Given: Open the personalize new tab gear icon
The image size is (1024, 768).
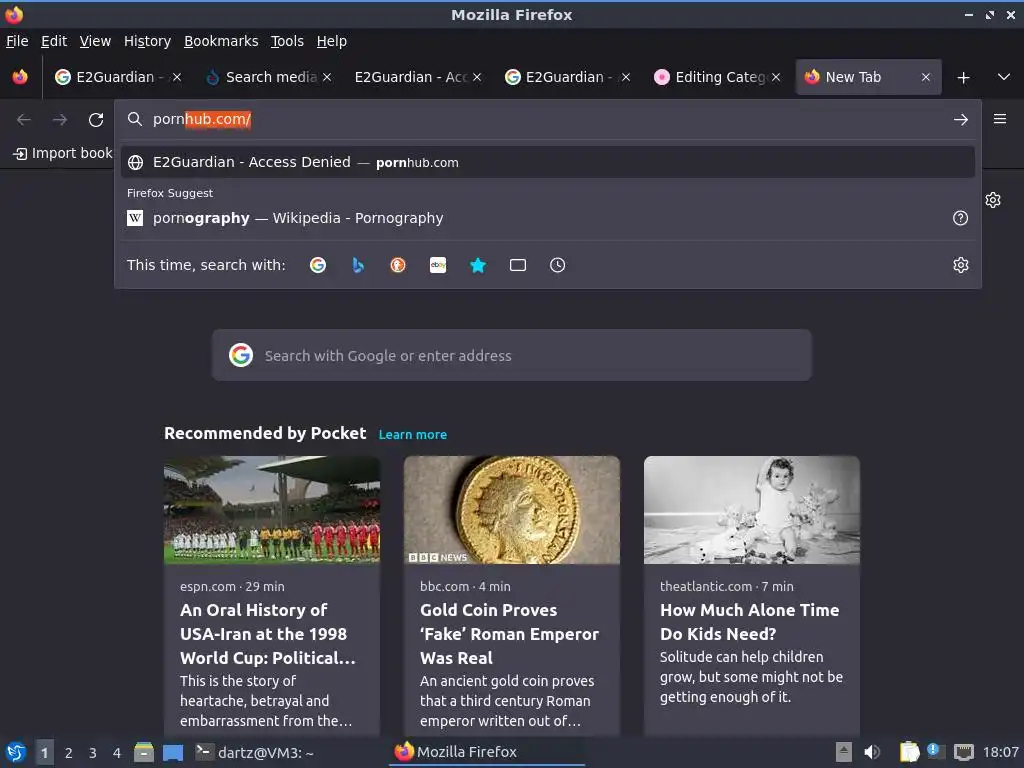Looking at the screenshot, I should pos(993,200).
